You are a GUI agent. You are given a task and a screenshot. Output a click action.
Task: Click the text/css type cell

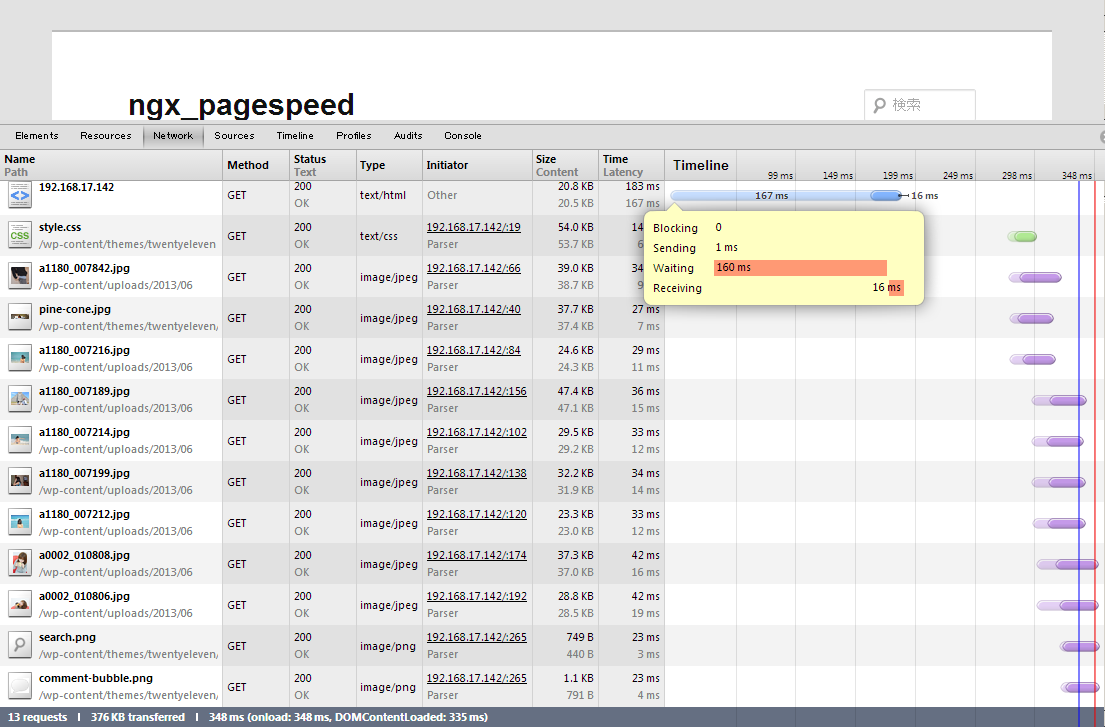378,236
